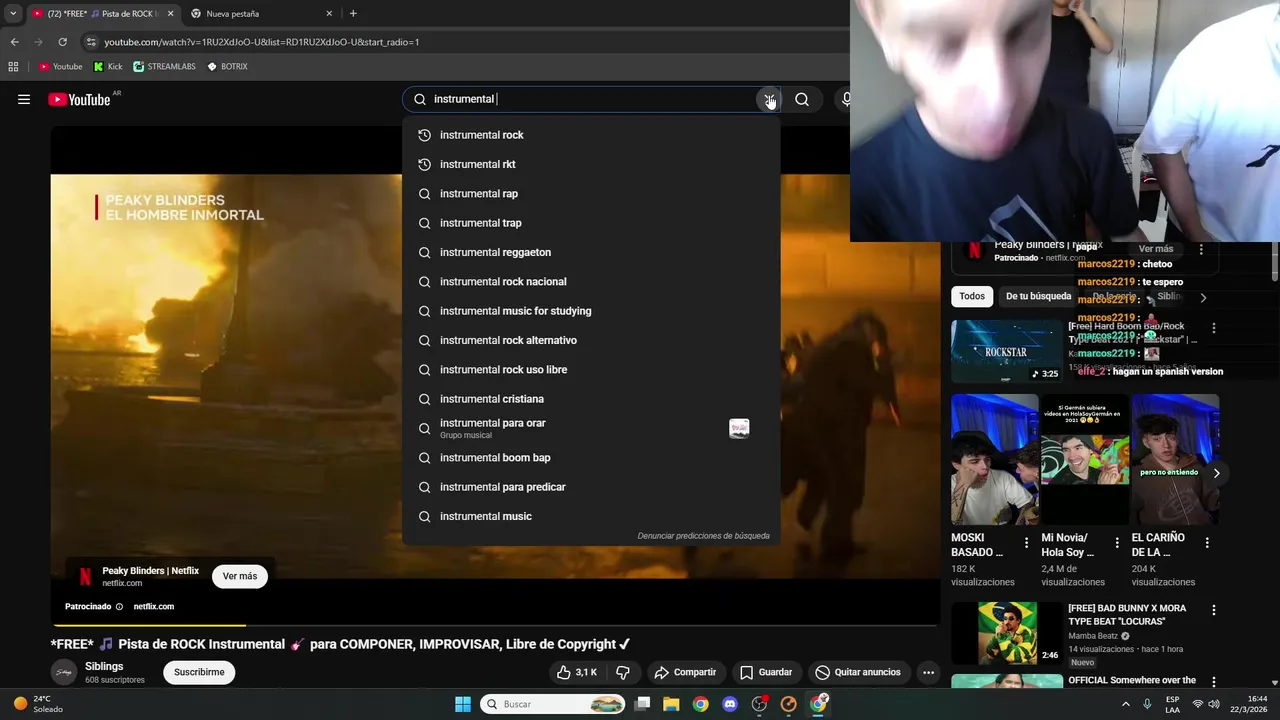Like the video with thumbs up 3,1 K
The height and width of the screenshot is (720, 1280).
point(577,672)
